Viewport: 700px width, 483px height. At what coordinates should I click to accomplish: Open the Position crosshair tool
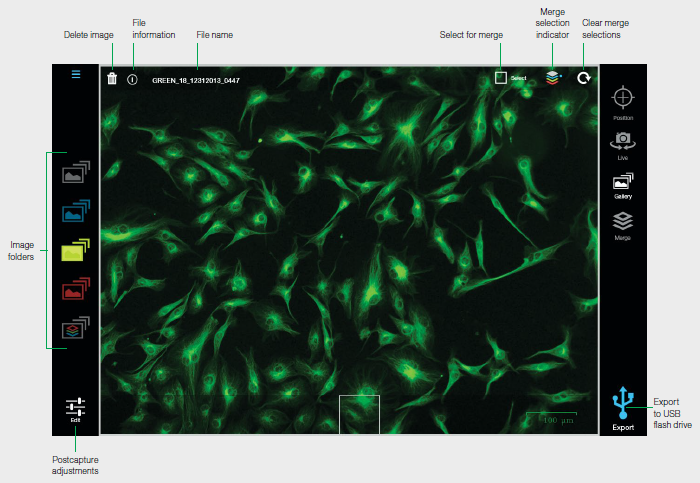click(x=623, y=100)
